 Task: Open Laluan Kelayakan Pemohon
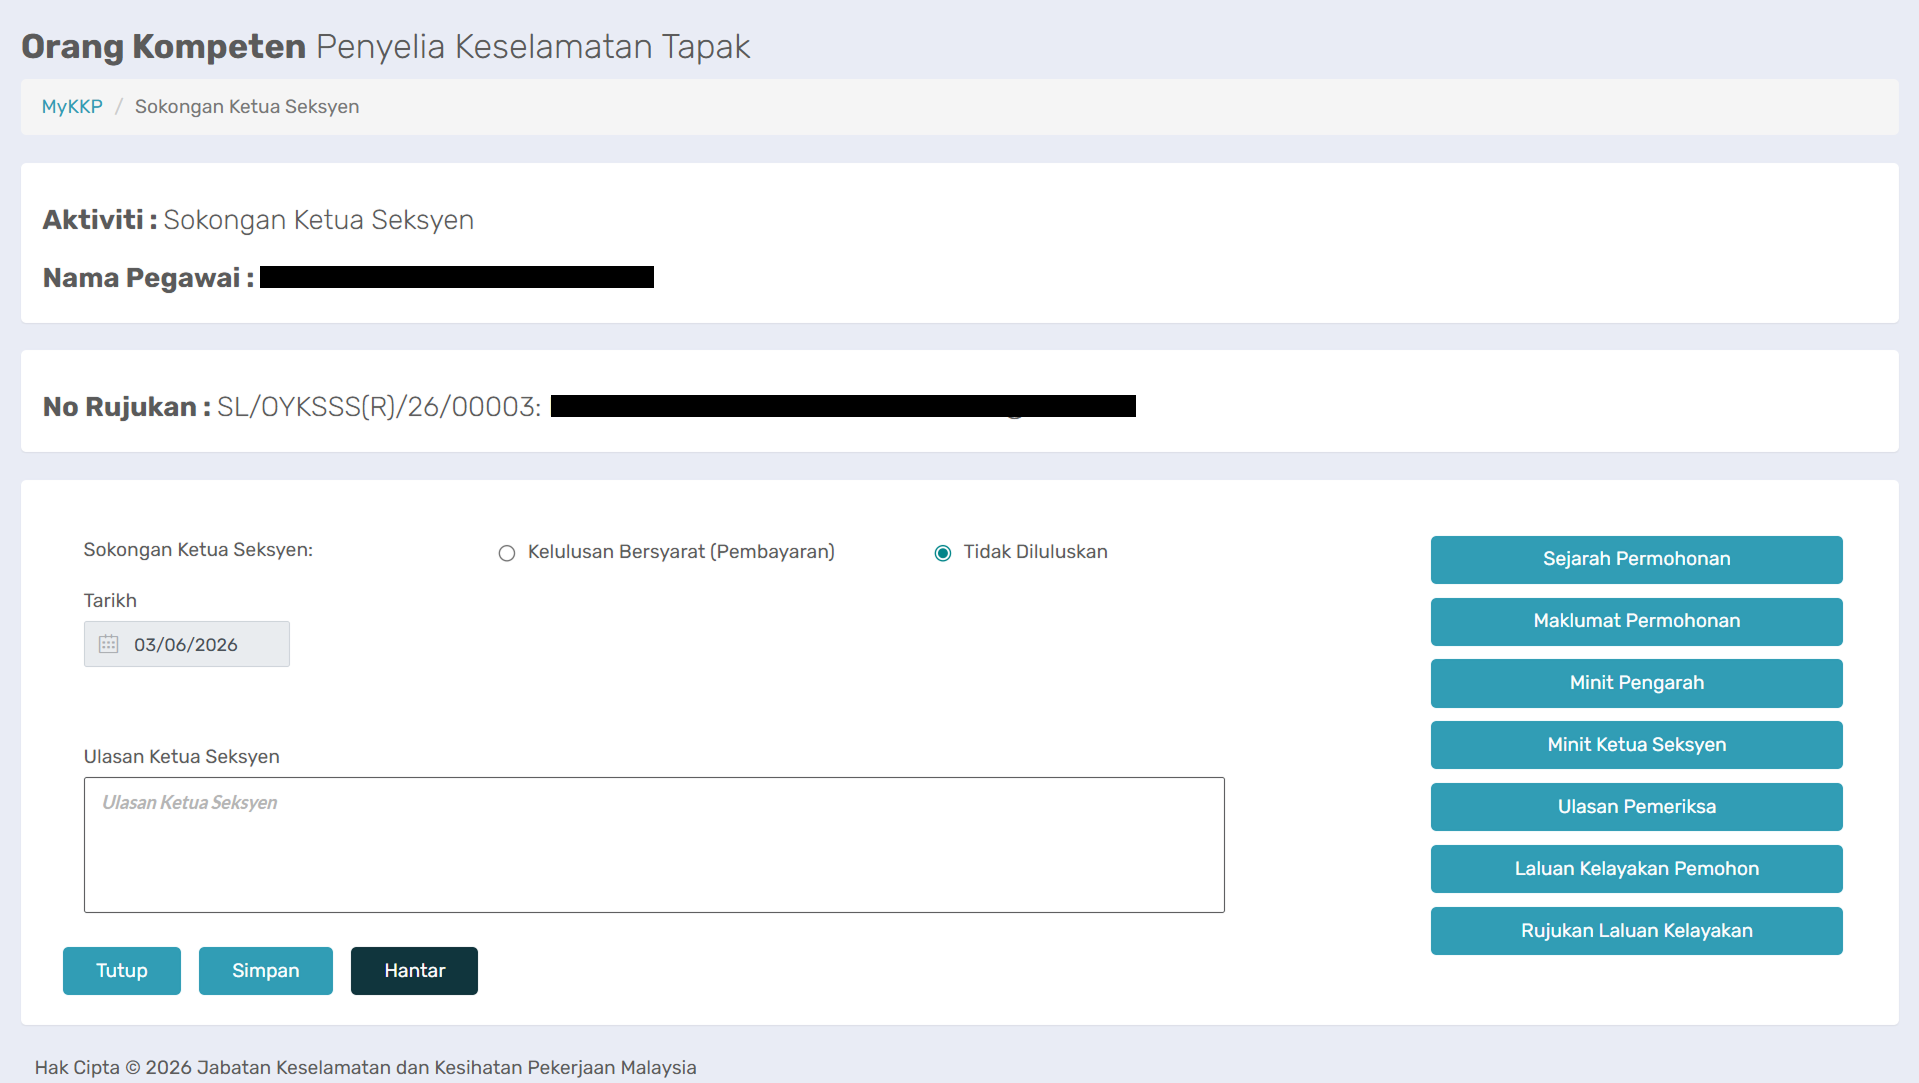pyautogui.click(x=1636, y=869)
